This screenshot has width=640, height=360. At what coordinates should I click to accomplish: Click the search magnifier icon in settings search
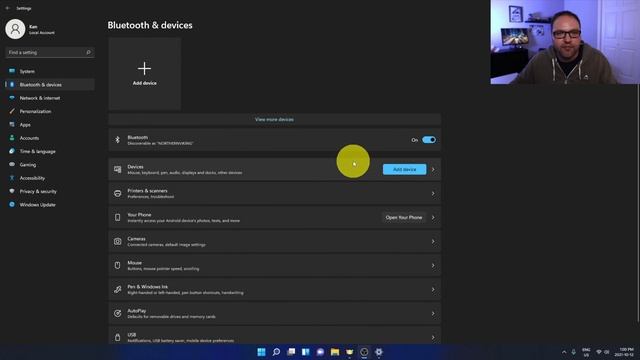[x=88, y=52]
